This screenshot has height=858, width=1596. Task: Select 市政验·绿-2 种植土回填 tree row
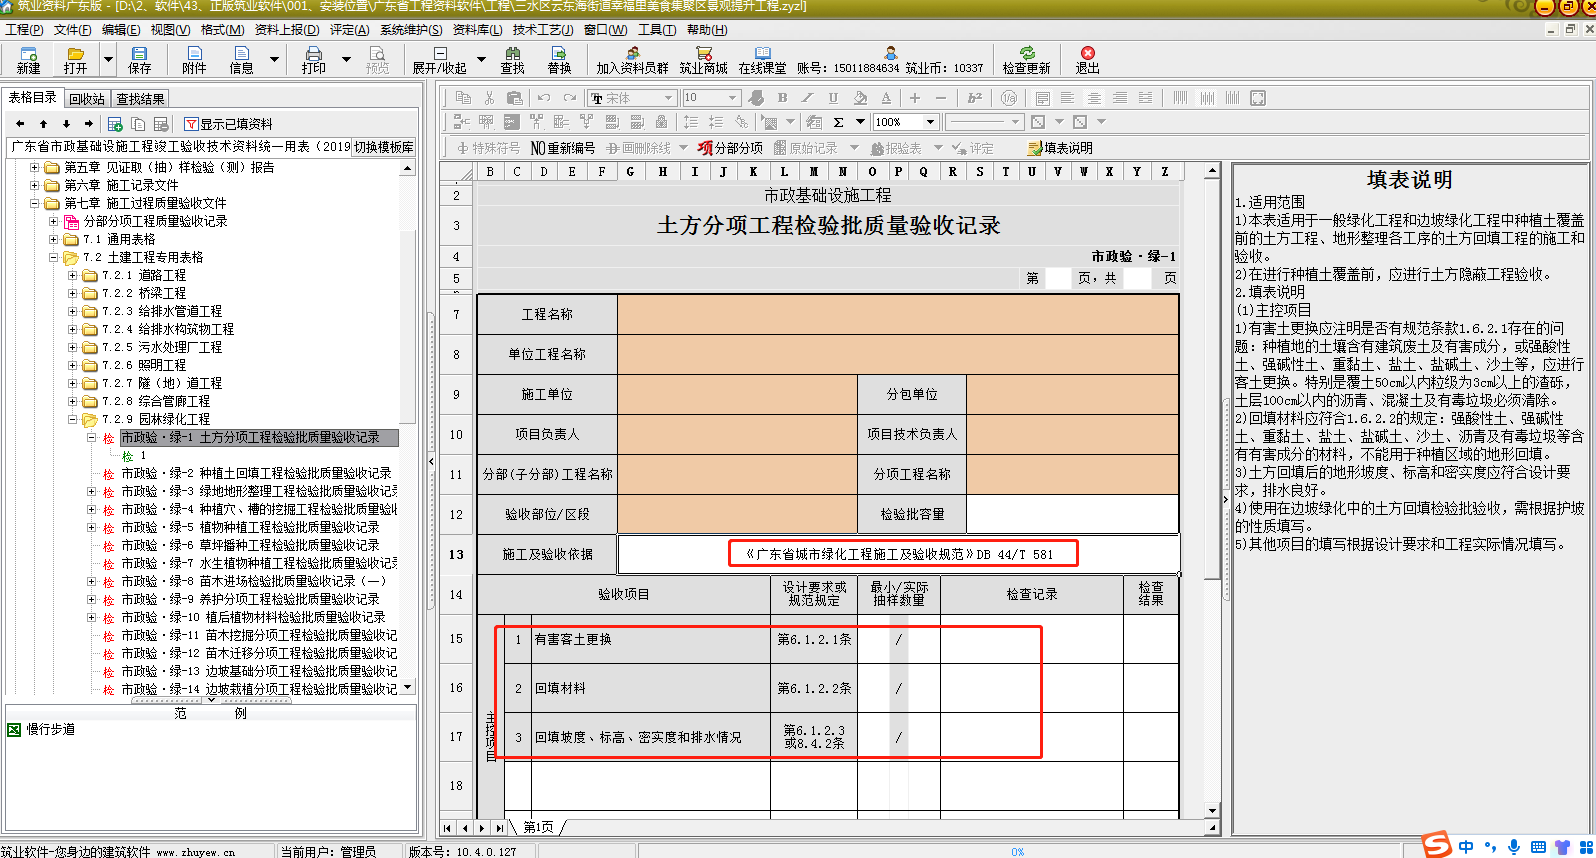[x=256, y=473]
